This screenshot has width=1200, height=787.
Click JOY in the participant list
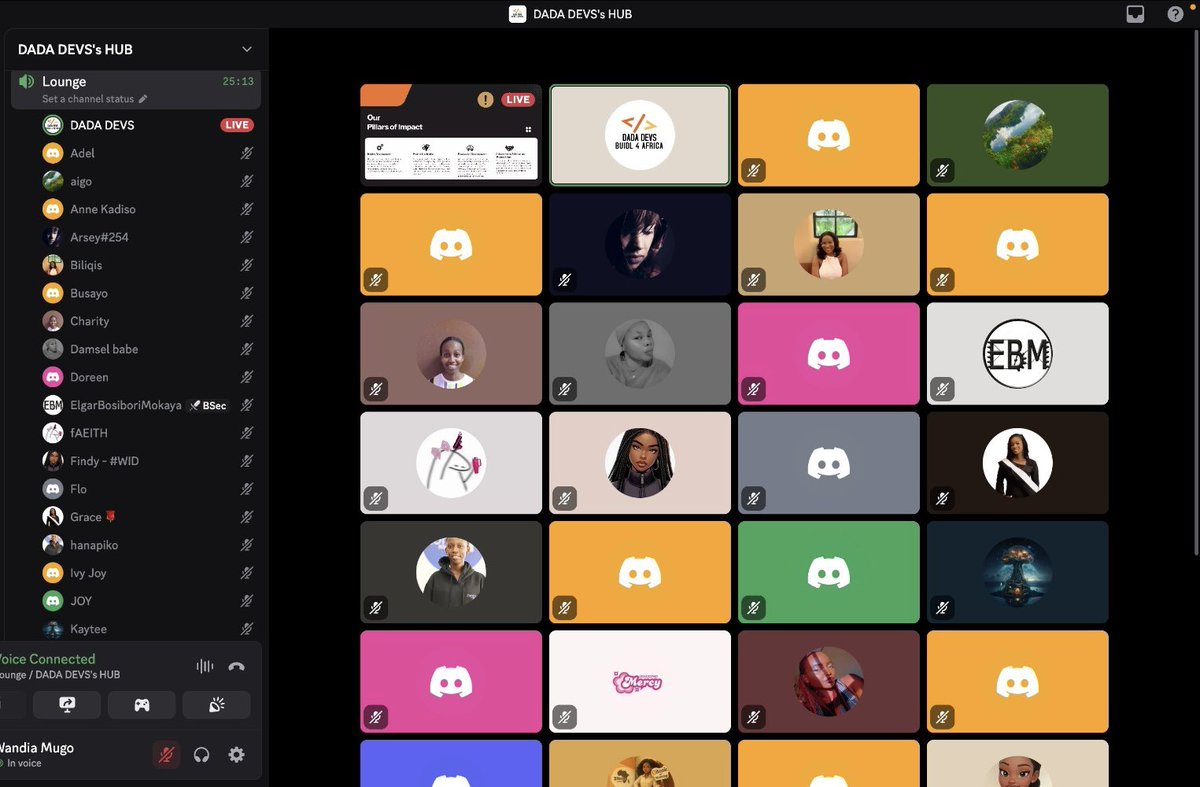point(146,601)
